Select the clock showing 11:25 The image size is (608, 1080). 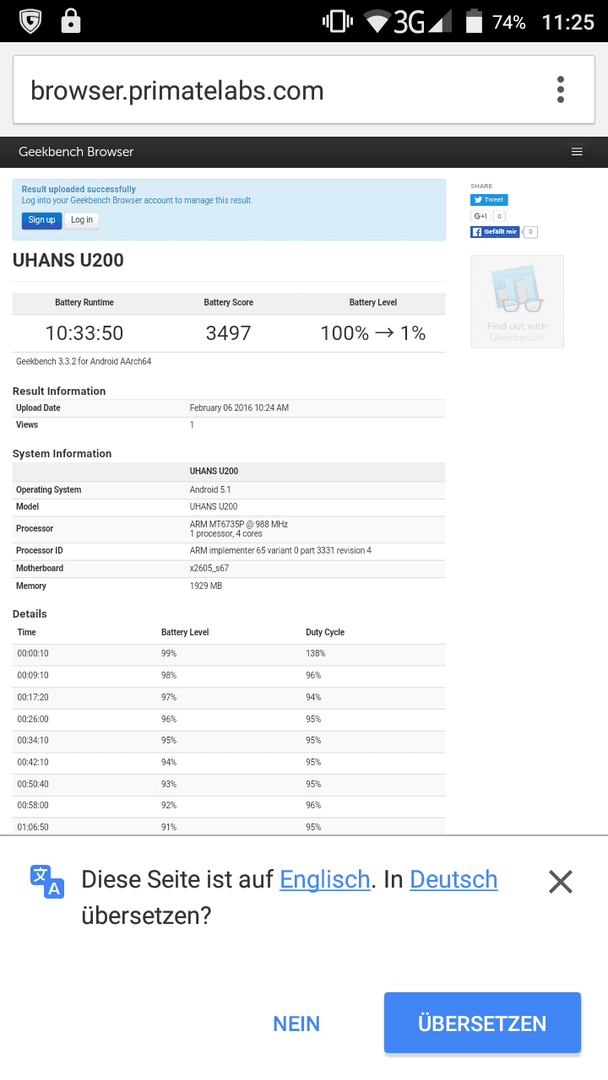[568, 22]
